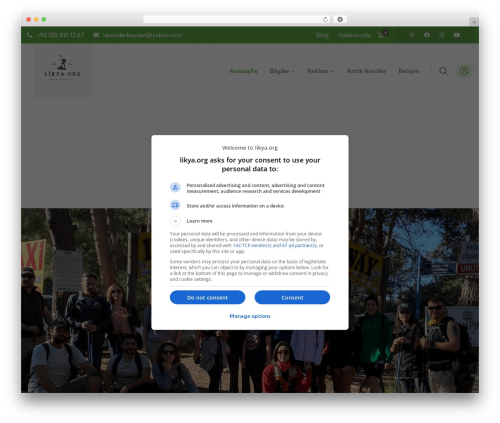Open the user account icon
The height and width of the screenshot is (423, 500).
tap(464, 71)
